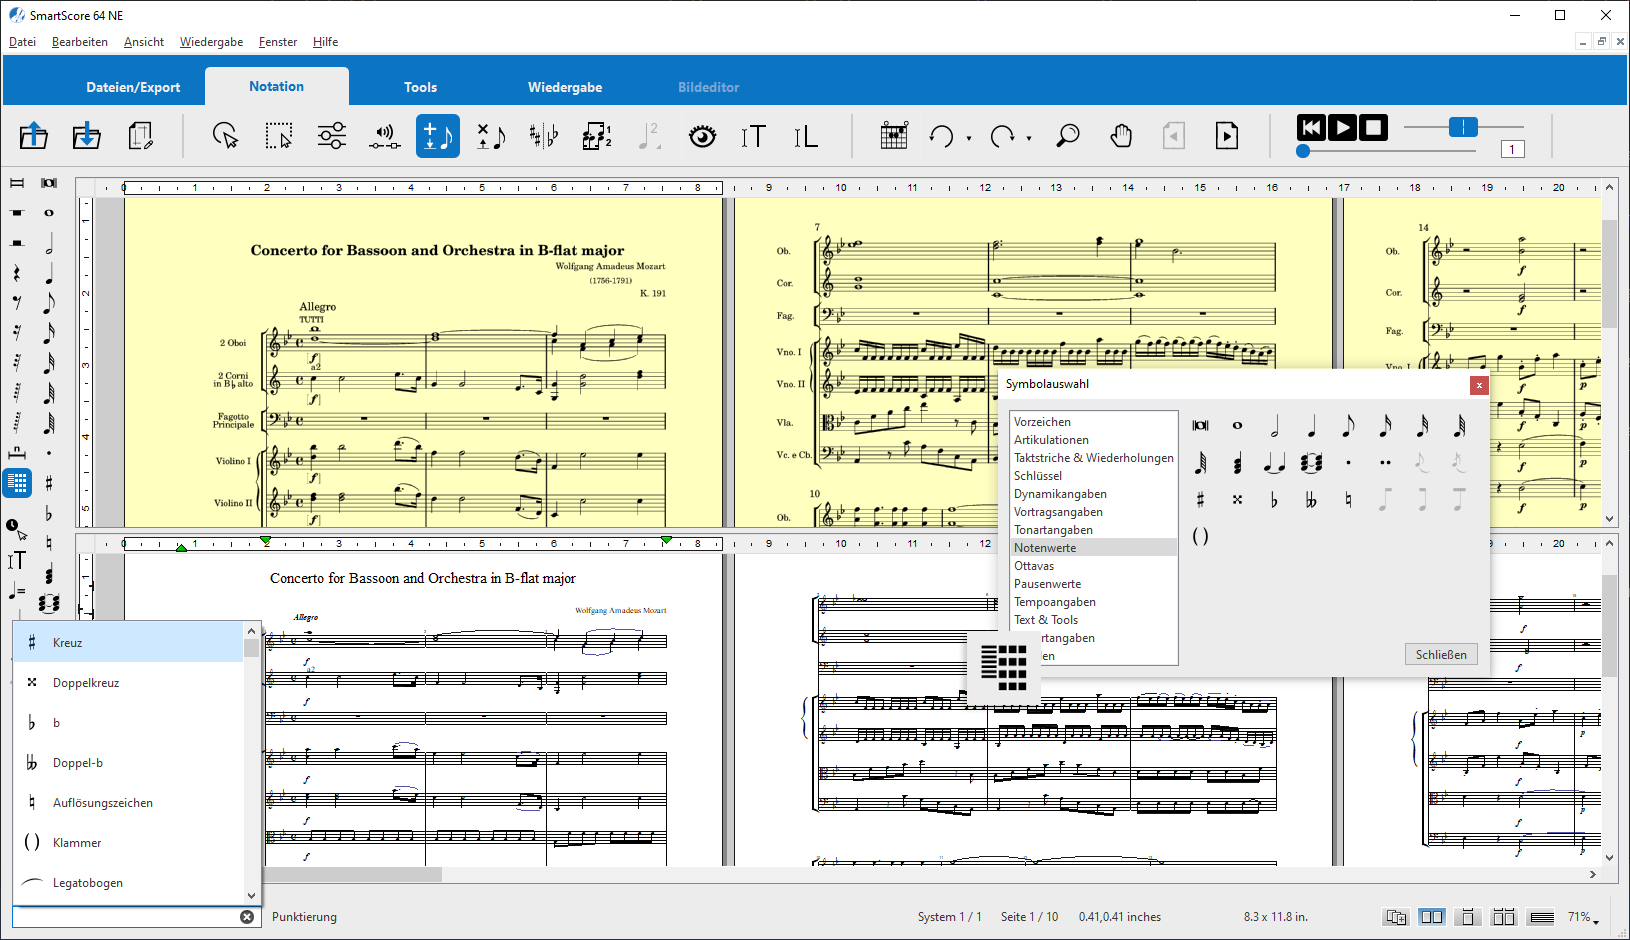Click the guitar chord fretboard icon
The height and width of the screenshot is (940, 1630).
tap(894, 136)
